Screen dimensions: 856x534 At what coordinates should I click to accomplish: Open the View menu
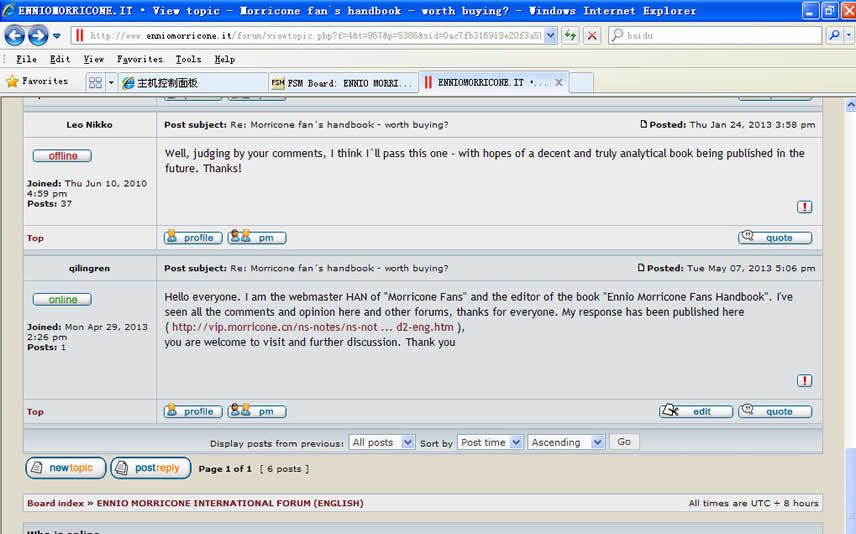point(93,59)
